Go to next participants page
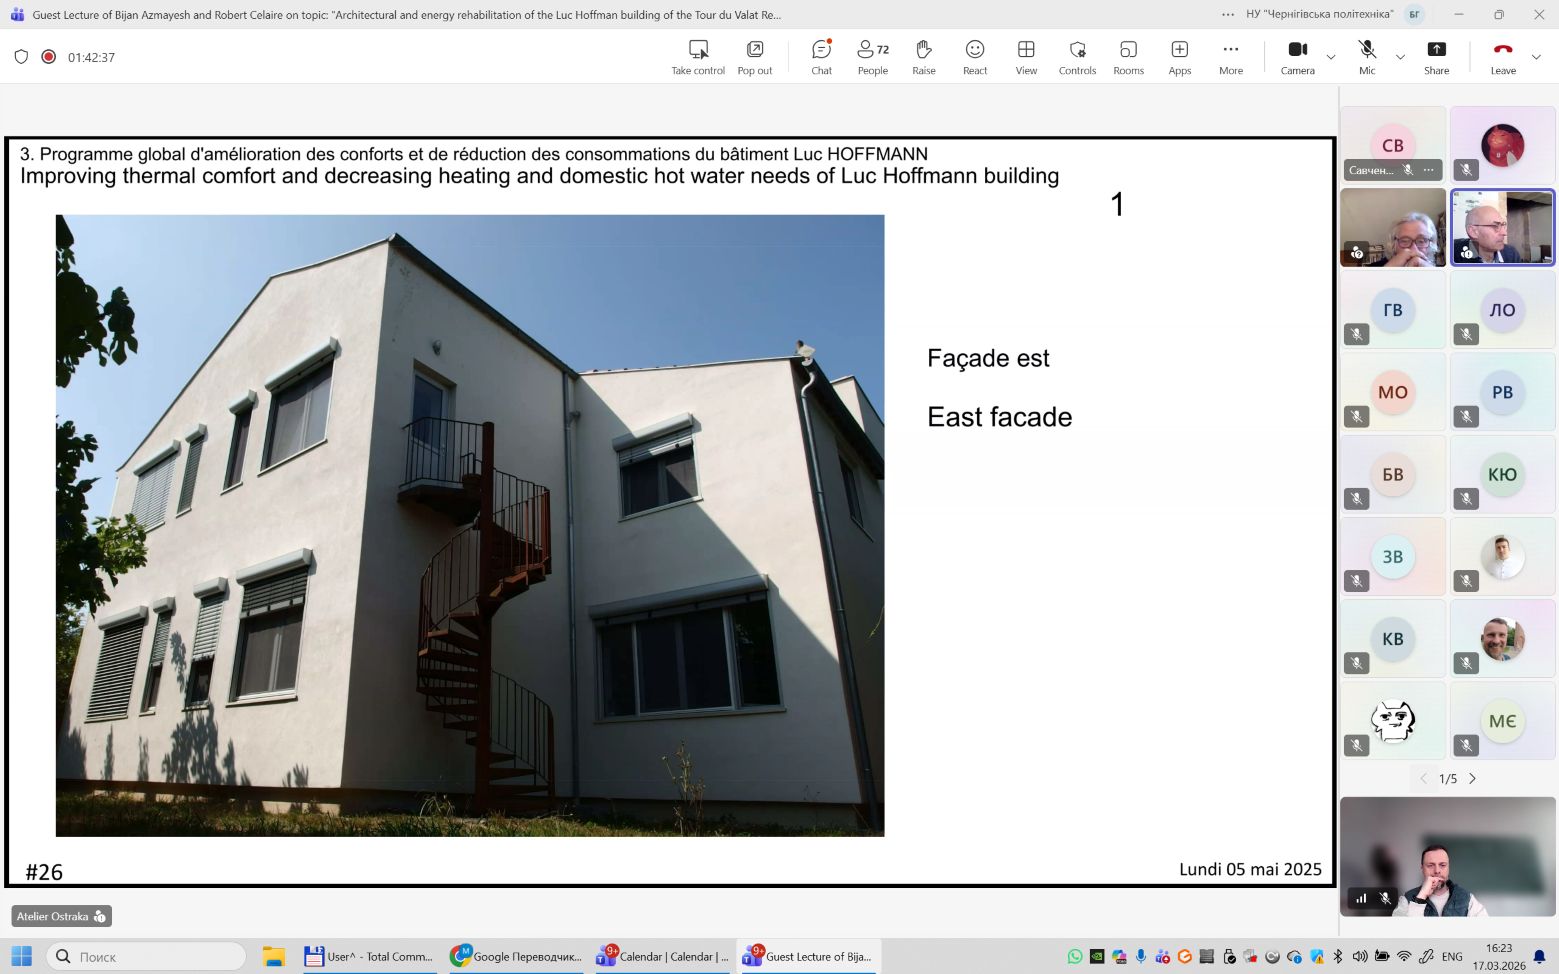This screenshot has width=1559, height=974. [x=1472, y=778]
